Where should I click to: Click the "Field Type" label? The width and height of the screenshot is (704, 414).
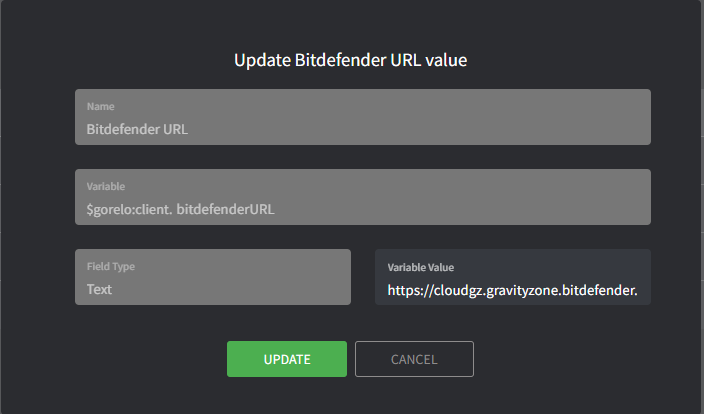tap(111, 267)
